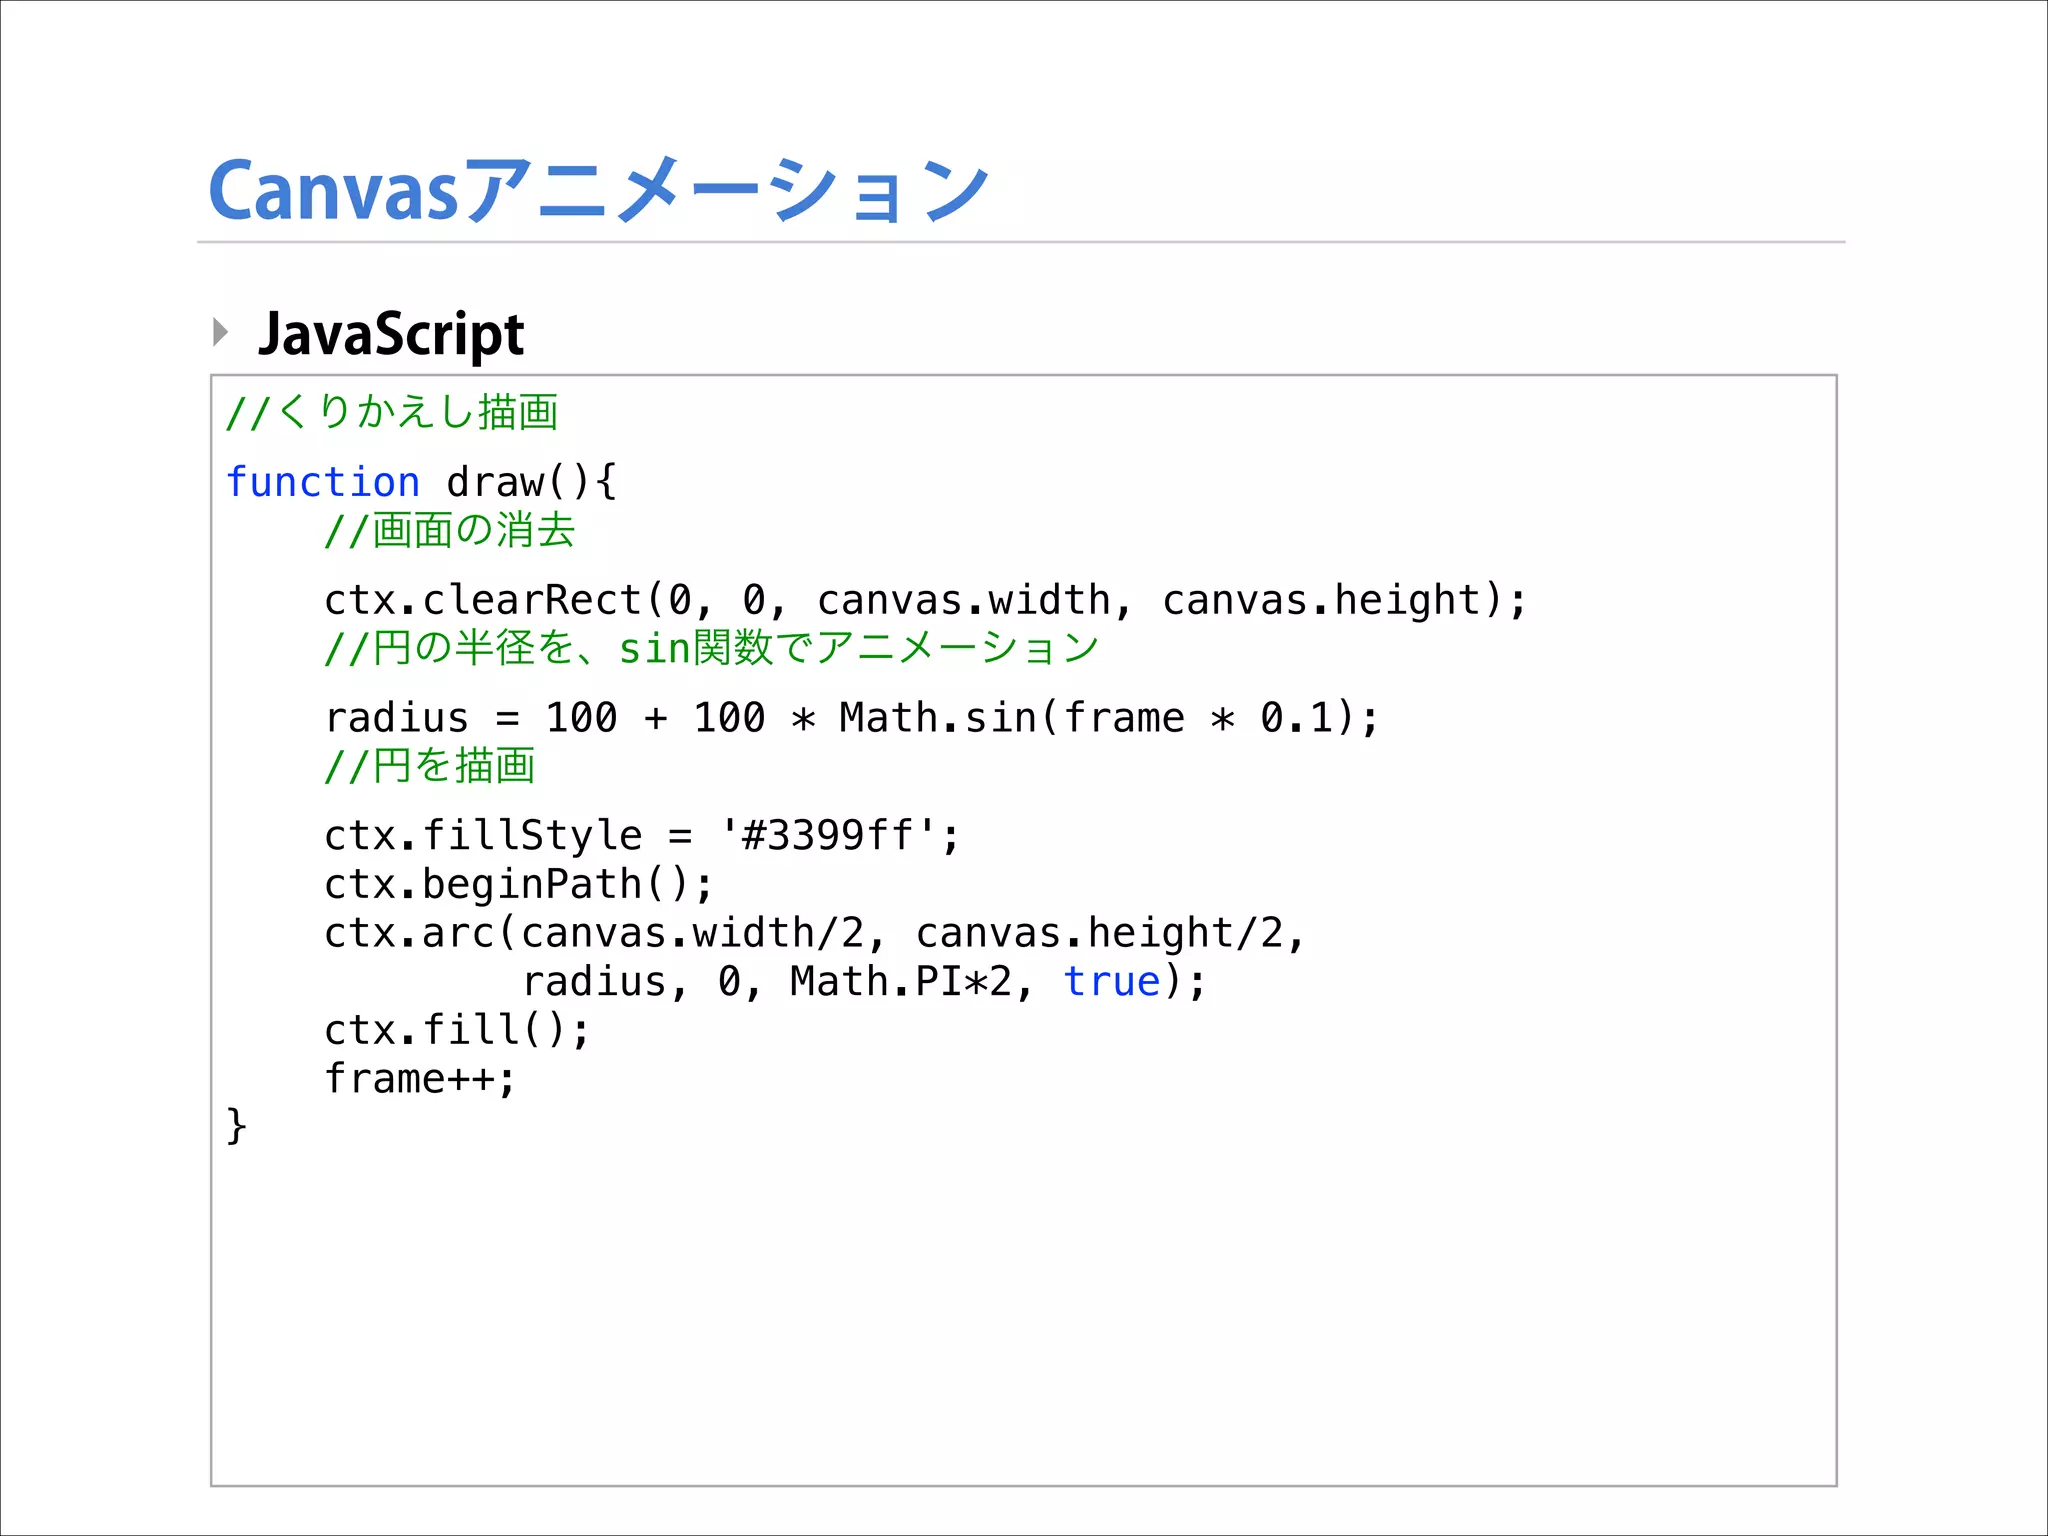Screen dimensions: 2048x1536
Task: Click the line 'ctx.fill();'
Action: coord(458,1030)
